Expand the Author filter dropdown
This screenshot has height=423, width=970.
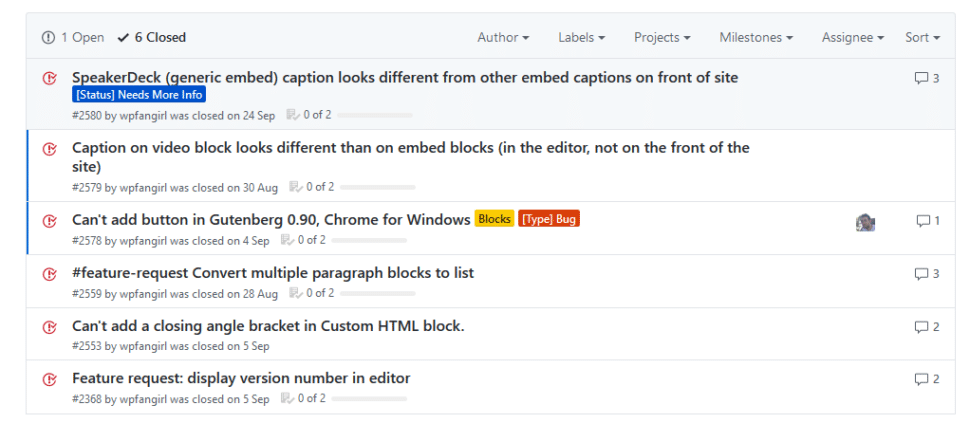(503, 38)
